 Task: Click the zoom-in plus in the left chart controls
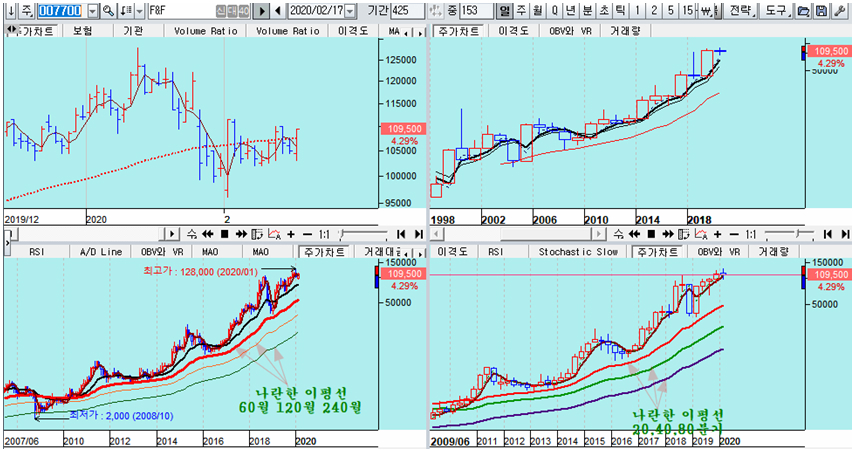[x=291, y=234]
